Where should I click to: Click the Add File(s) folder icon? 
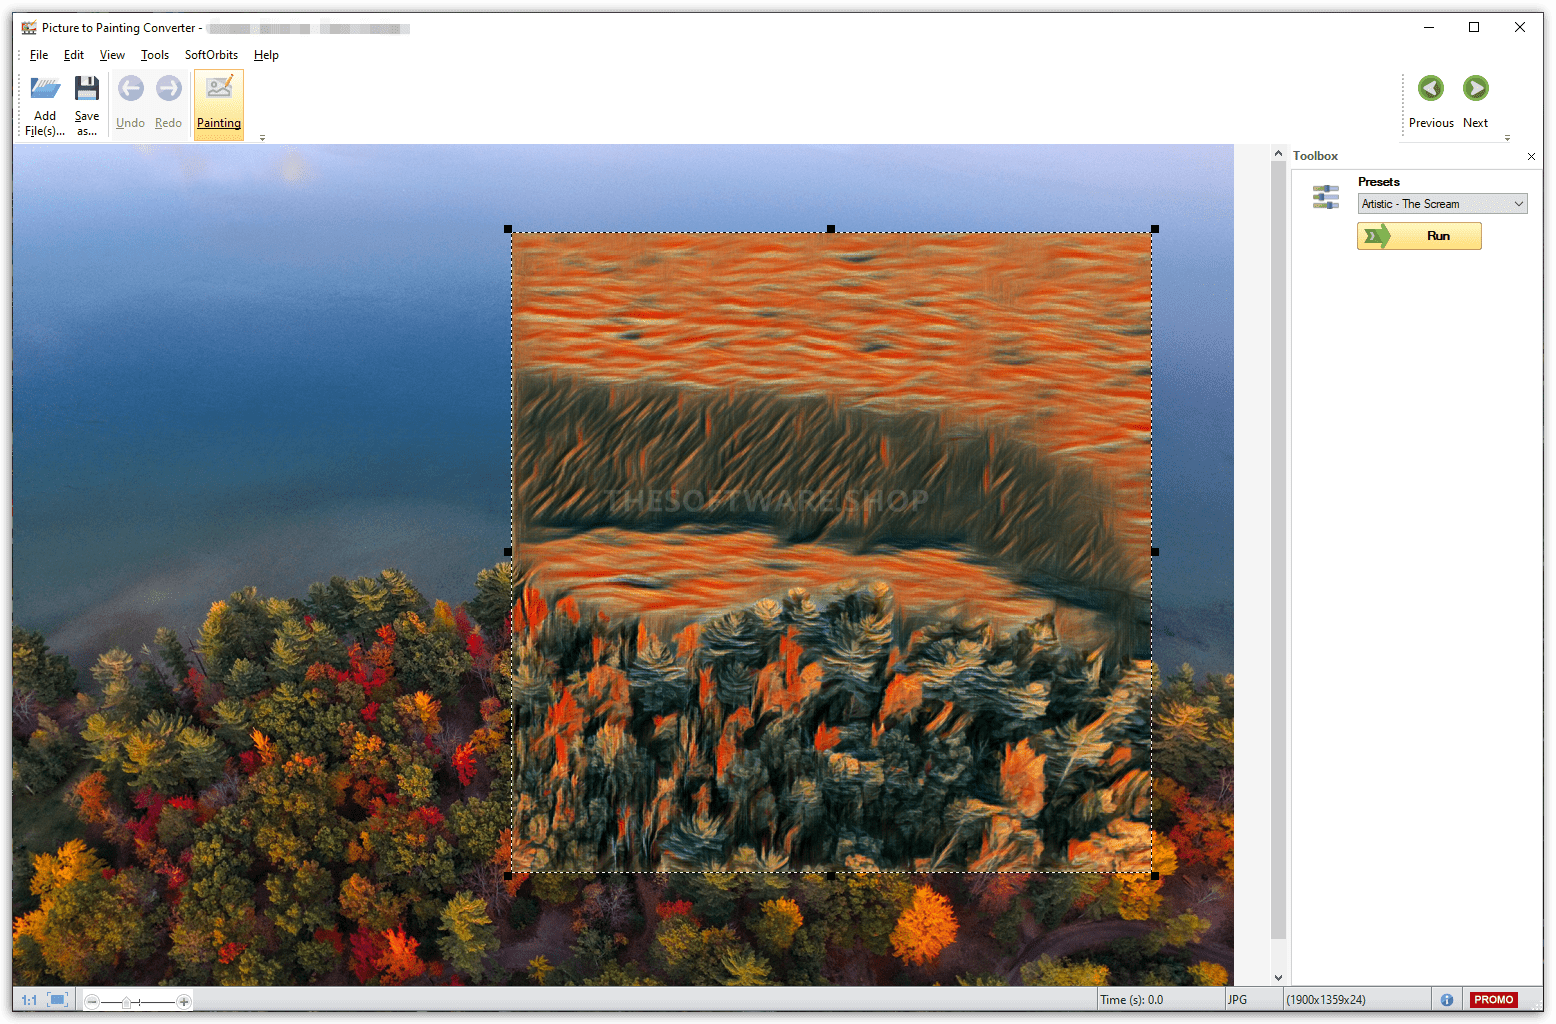click(x=45, y=89)
